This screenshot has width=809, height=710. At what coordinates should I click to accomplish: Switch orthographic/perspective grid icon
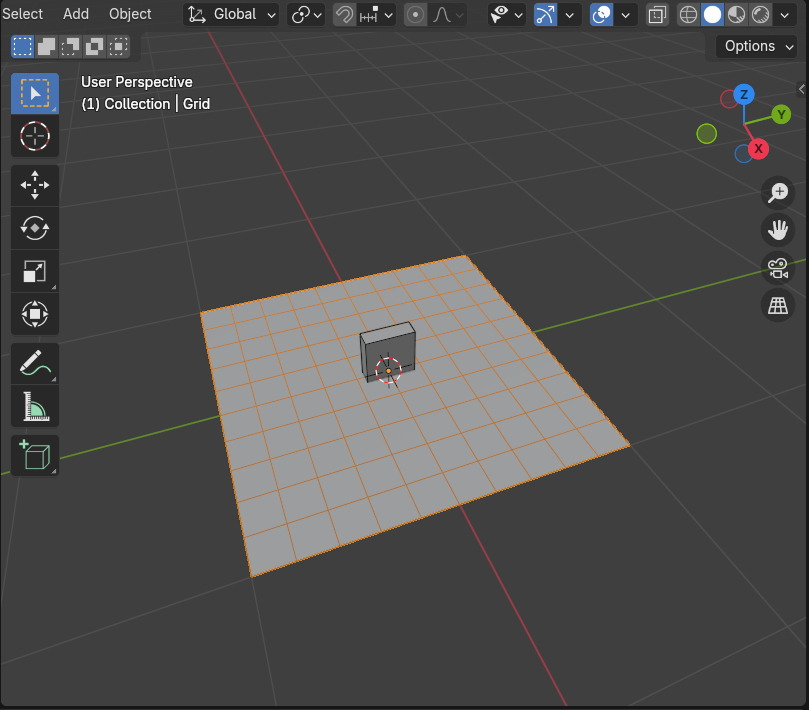778,305
